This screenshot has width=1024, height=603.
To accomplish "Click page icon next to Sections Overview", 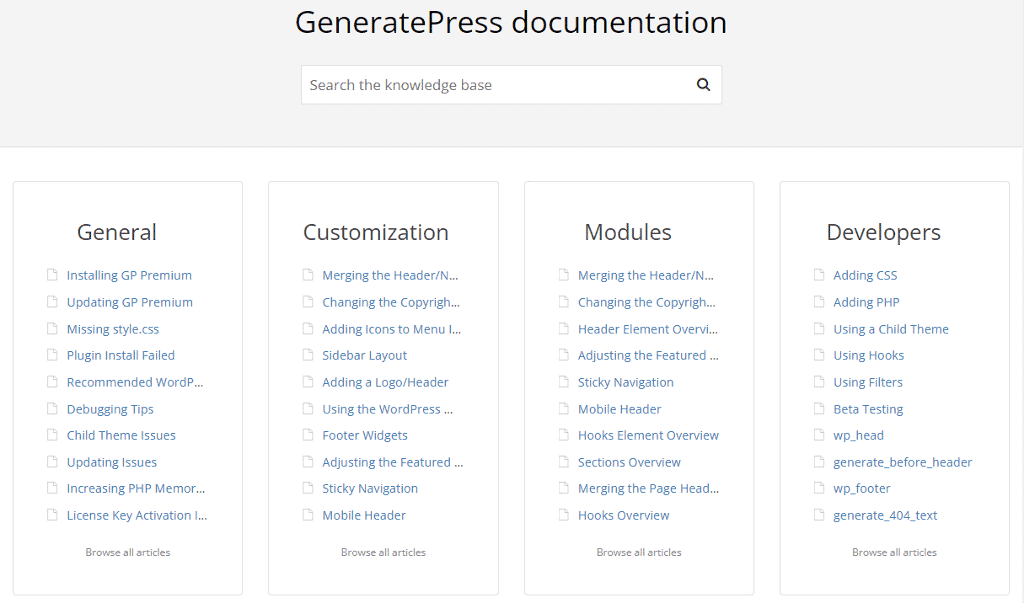I will 564,462.
